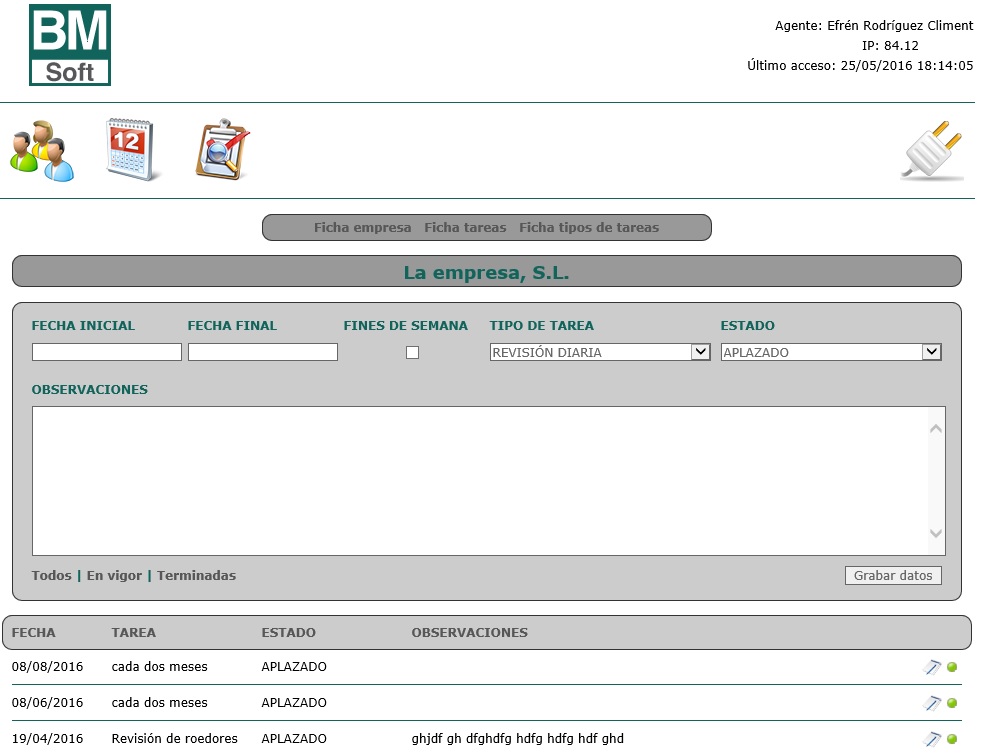The height and width of the screenshot is (756, 990).
Task: Open the Ficha tareas tab
Action: (465, 228)
